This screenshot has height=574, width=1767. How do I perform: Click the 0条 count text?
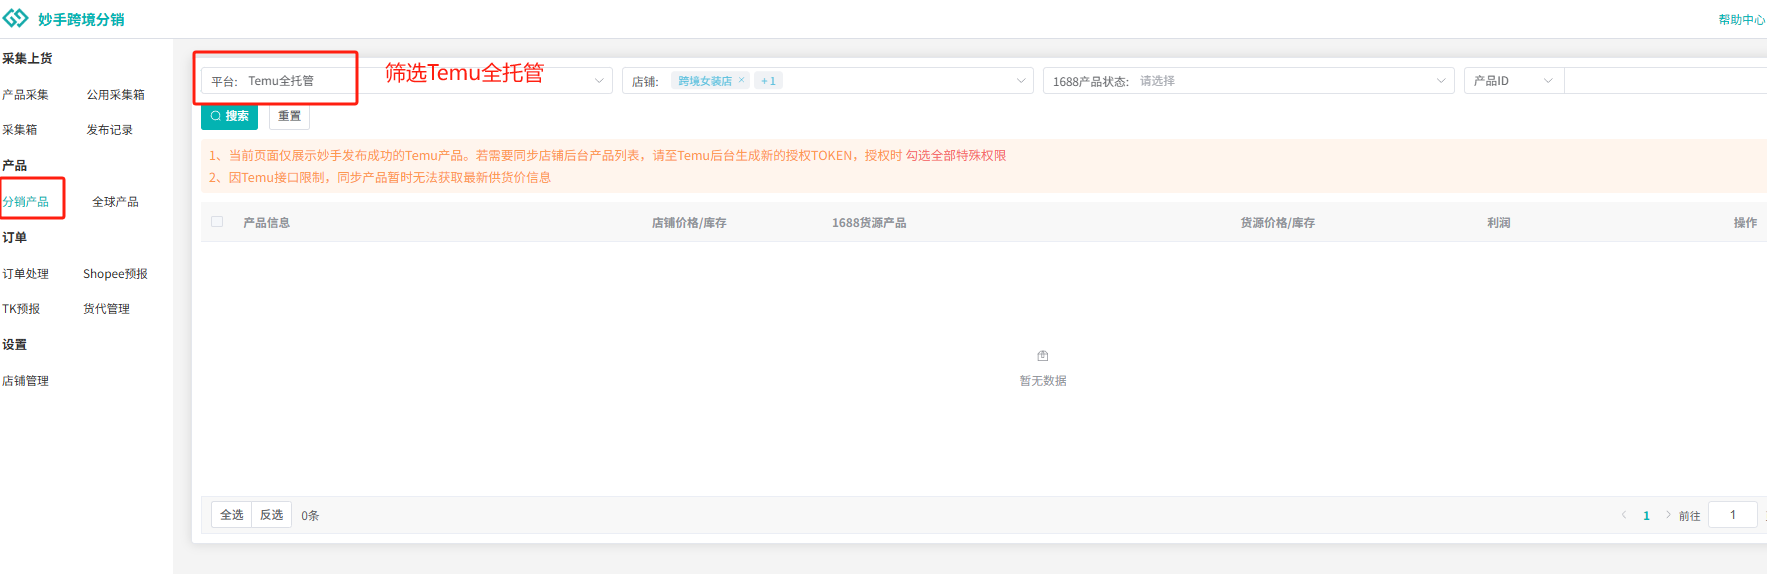[x=310, y=516]
